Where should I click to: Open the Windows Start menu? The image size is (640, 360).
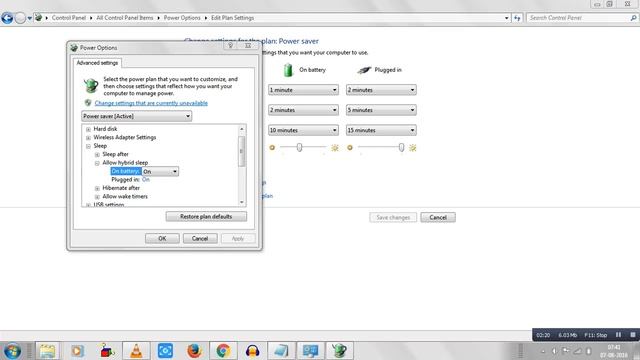pyautogui.click(x=12, y=351)
